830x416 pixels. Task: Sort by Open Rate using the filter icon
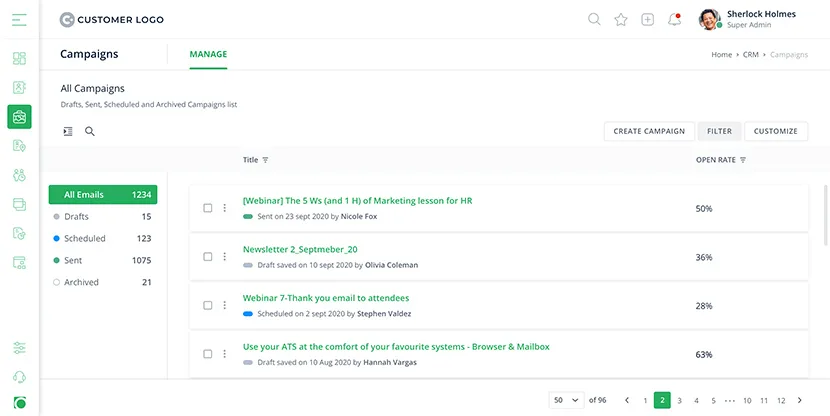(x=743, y=160)
